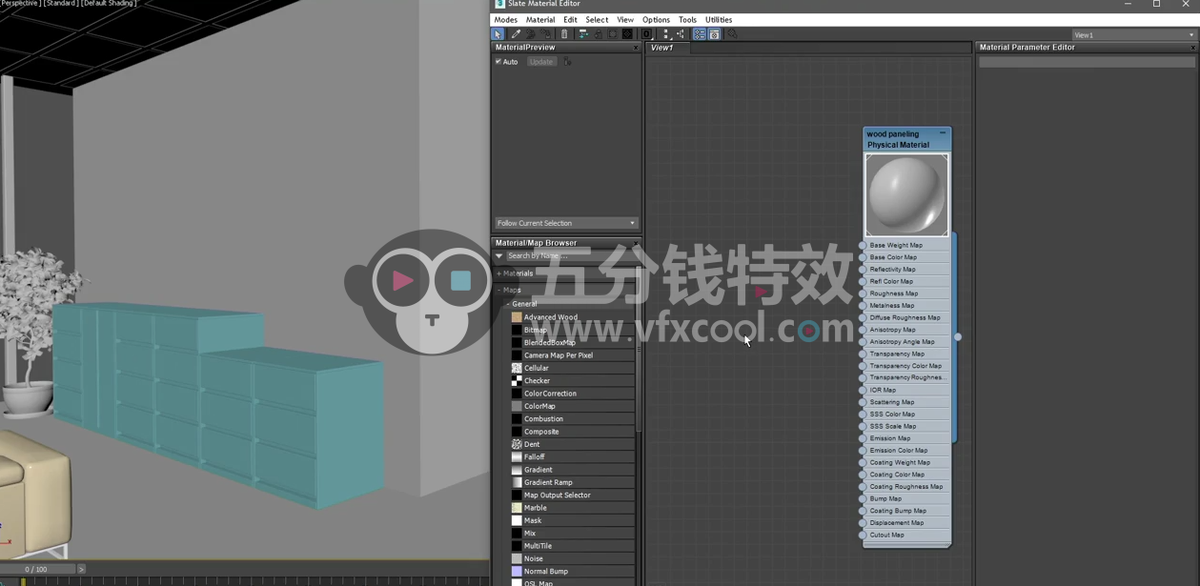
Task: Toggle the Auto preview checkbox
Action: pyautogui.click(x=498, y=62)
